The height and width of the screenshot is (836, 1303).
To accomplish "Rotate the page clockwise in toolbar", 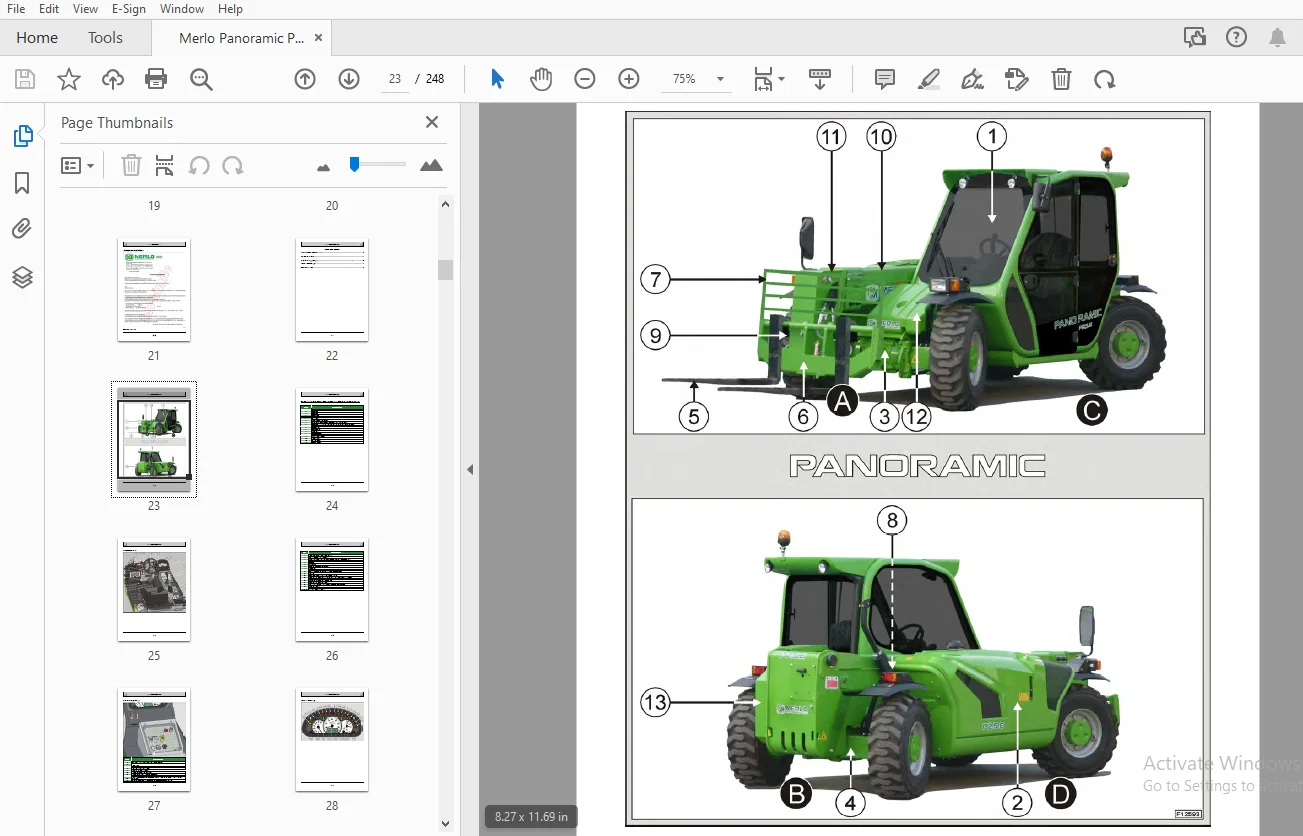I will point(1105,79).
